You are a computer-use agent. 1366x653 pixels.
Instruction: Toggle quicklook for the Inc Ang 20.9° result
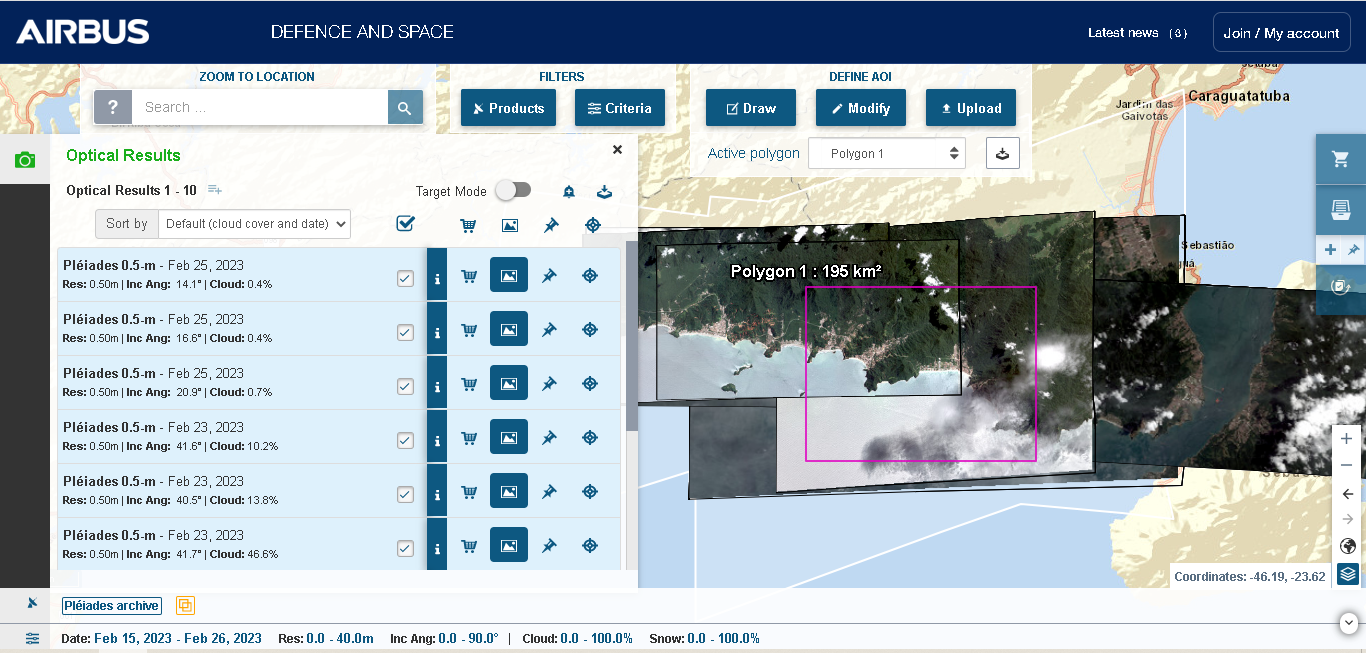[509, 383]
